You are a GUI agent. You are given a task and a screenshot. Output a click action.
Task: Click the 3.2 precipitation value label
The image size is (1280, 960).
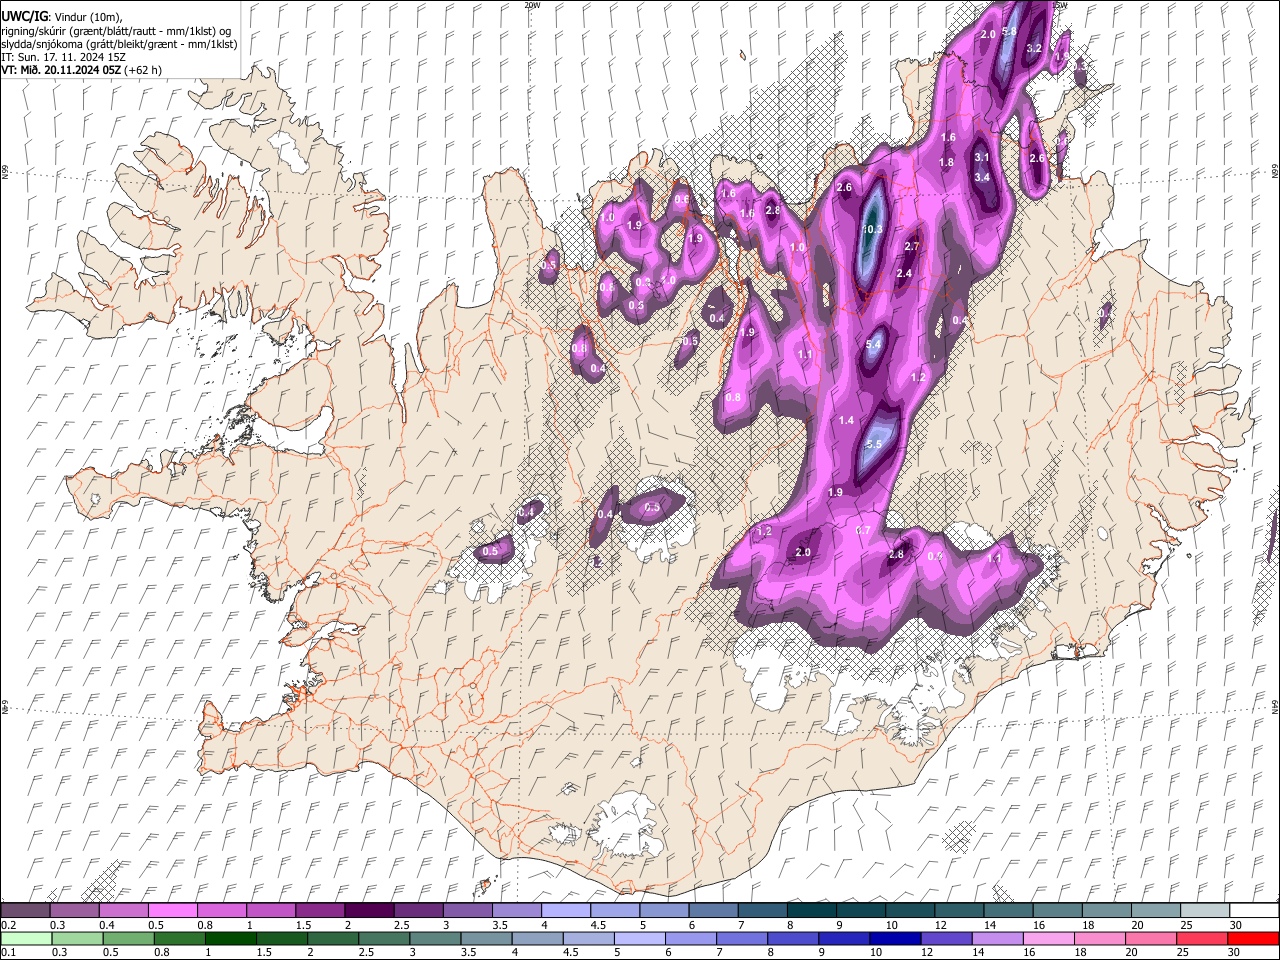[x=1034, y=48]
